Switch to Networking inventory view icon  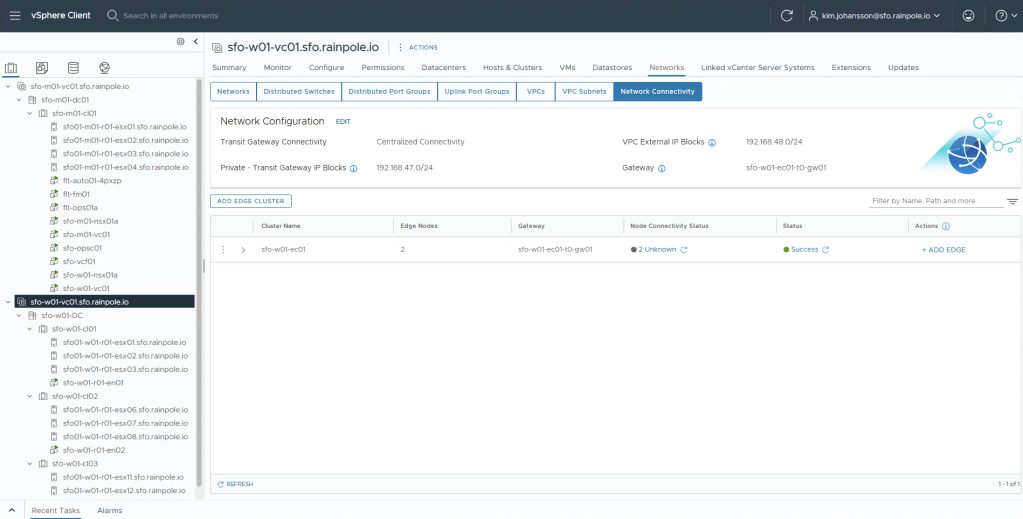(104, 68)
